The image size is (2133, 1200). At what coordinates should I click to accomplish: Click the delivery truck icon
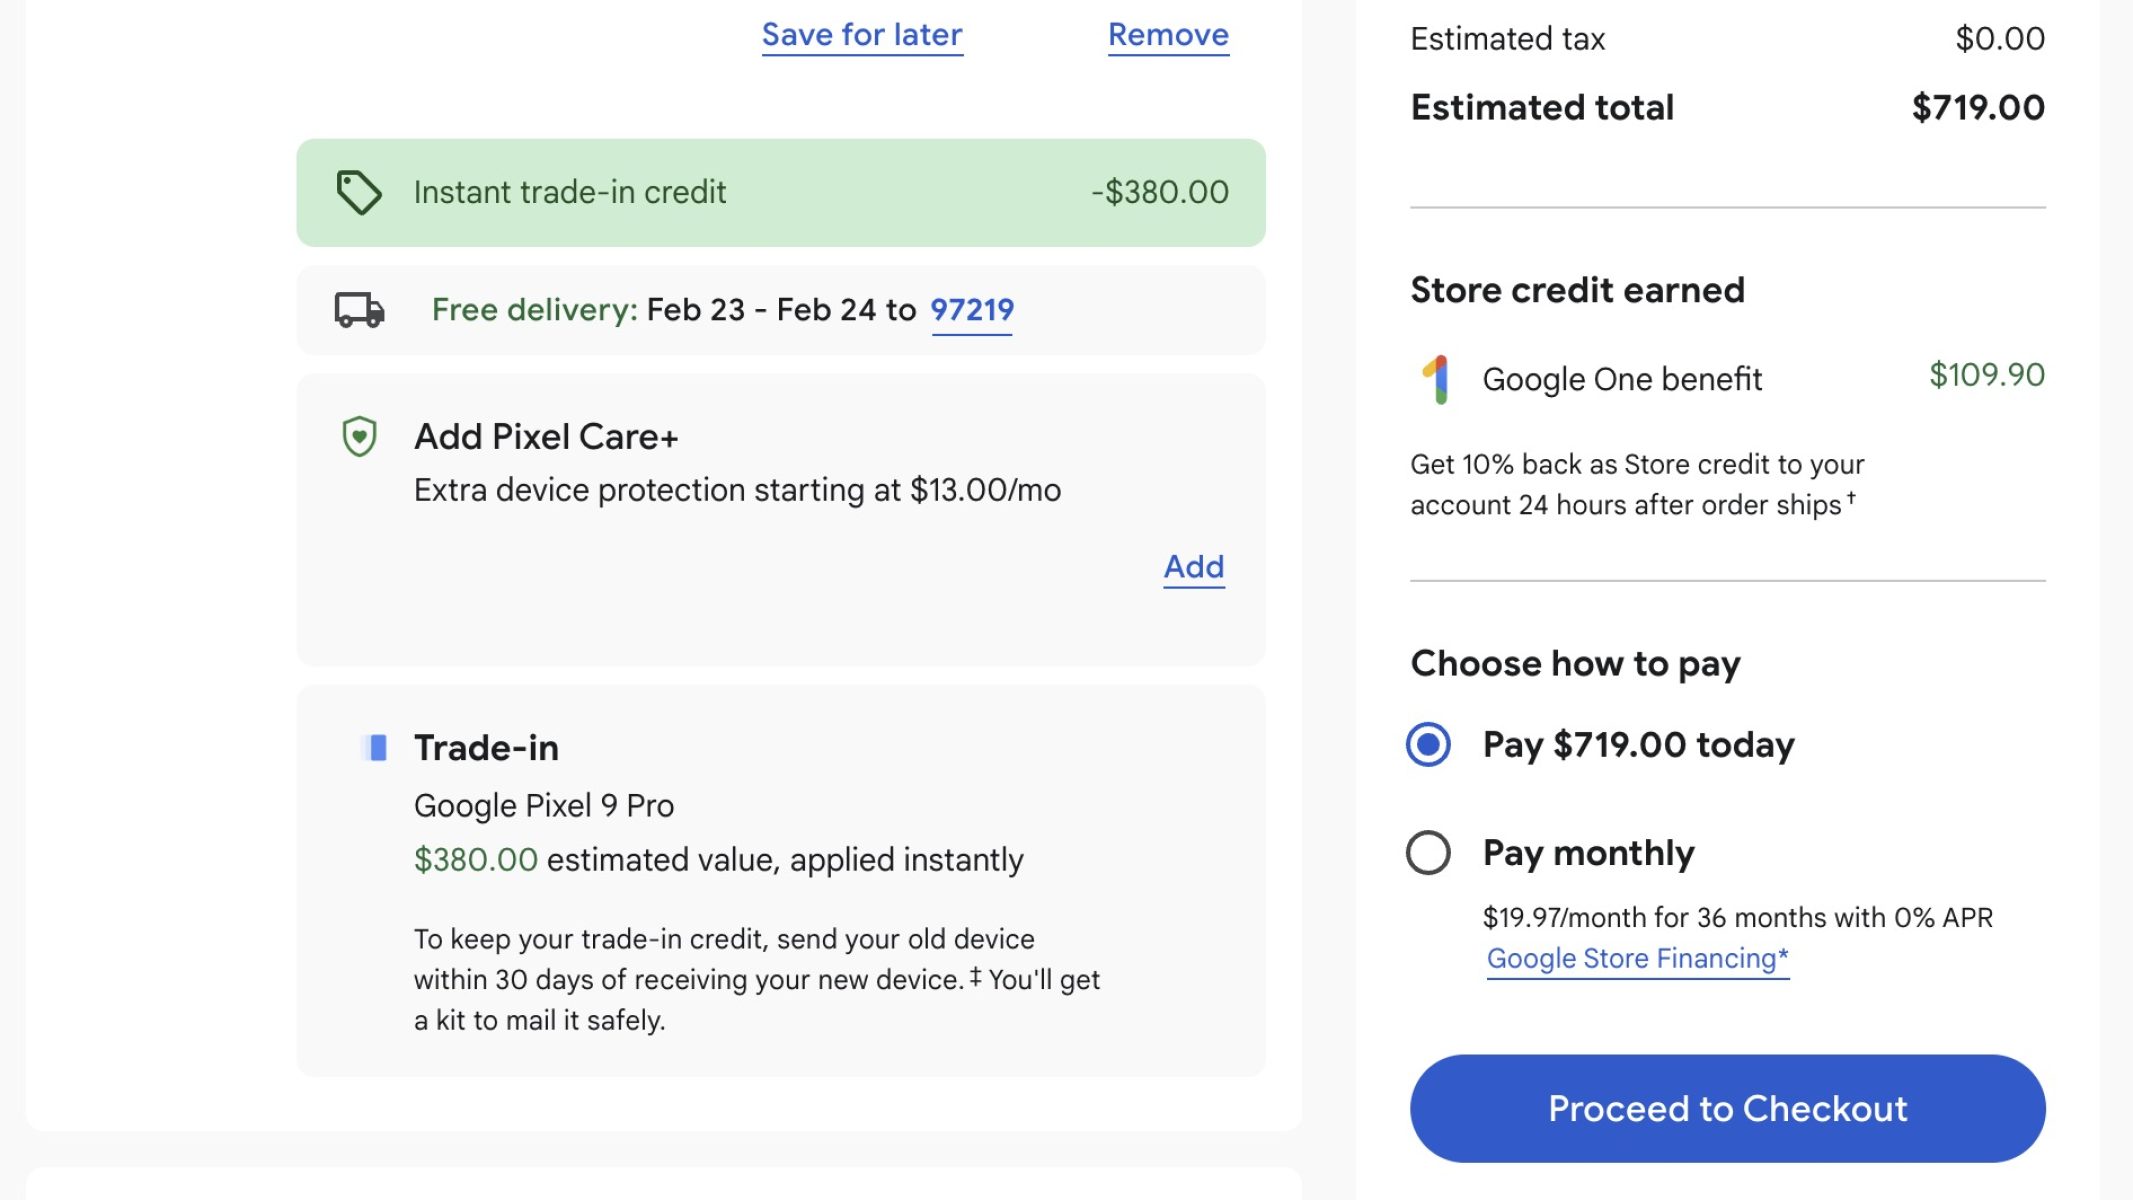[359, 310]
